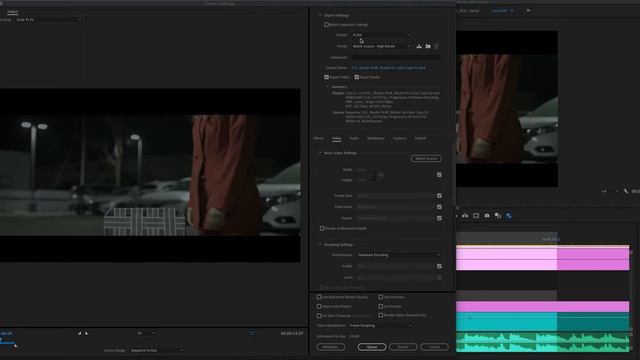Switch to the Effects tab

319,139
